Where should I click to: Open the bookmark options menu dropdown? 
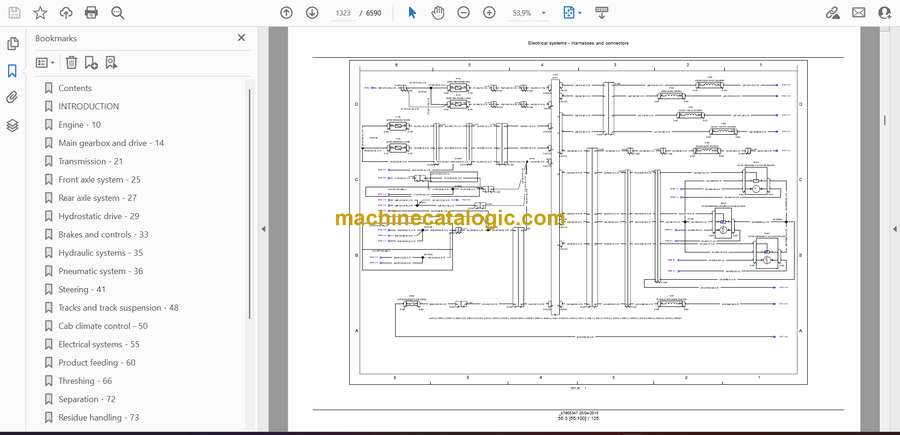45,63
